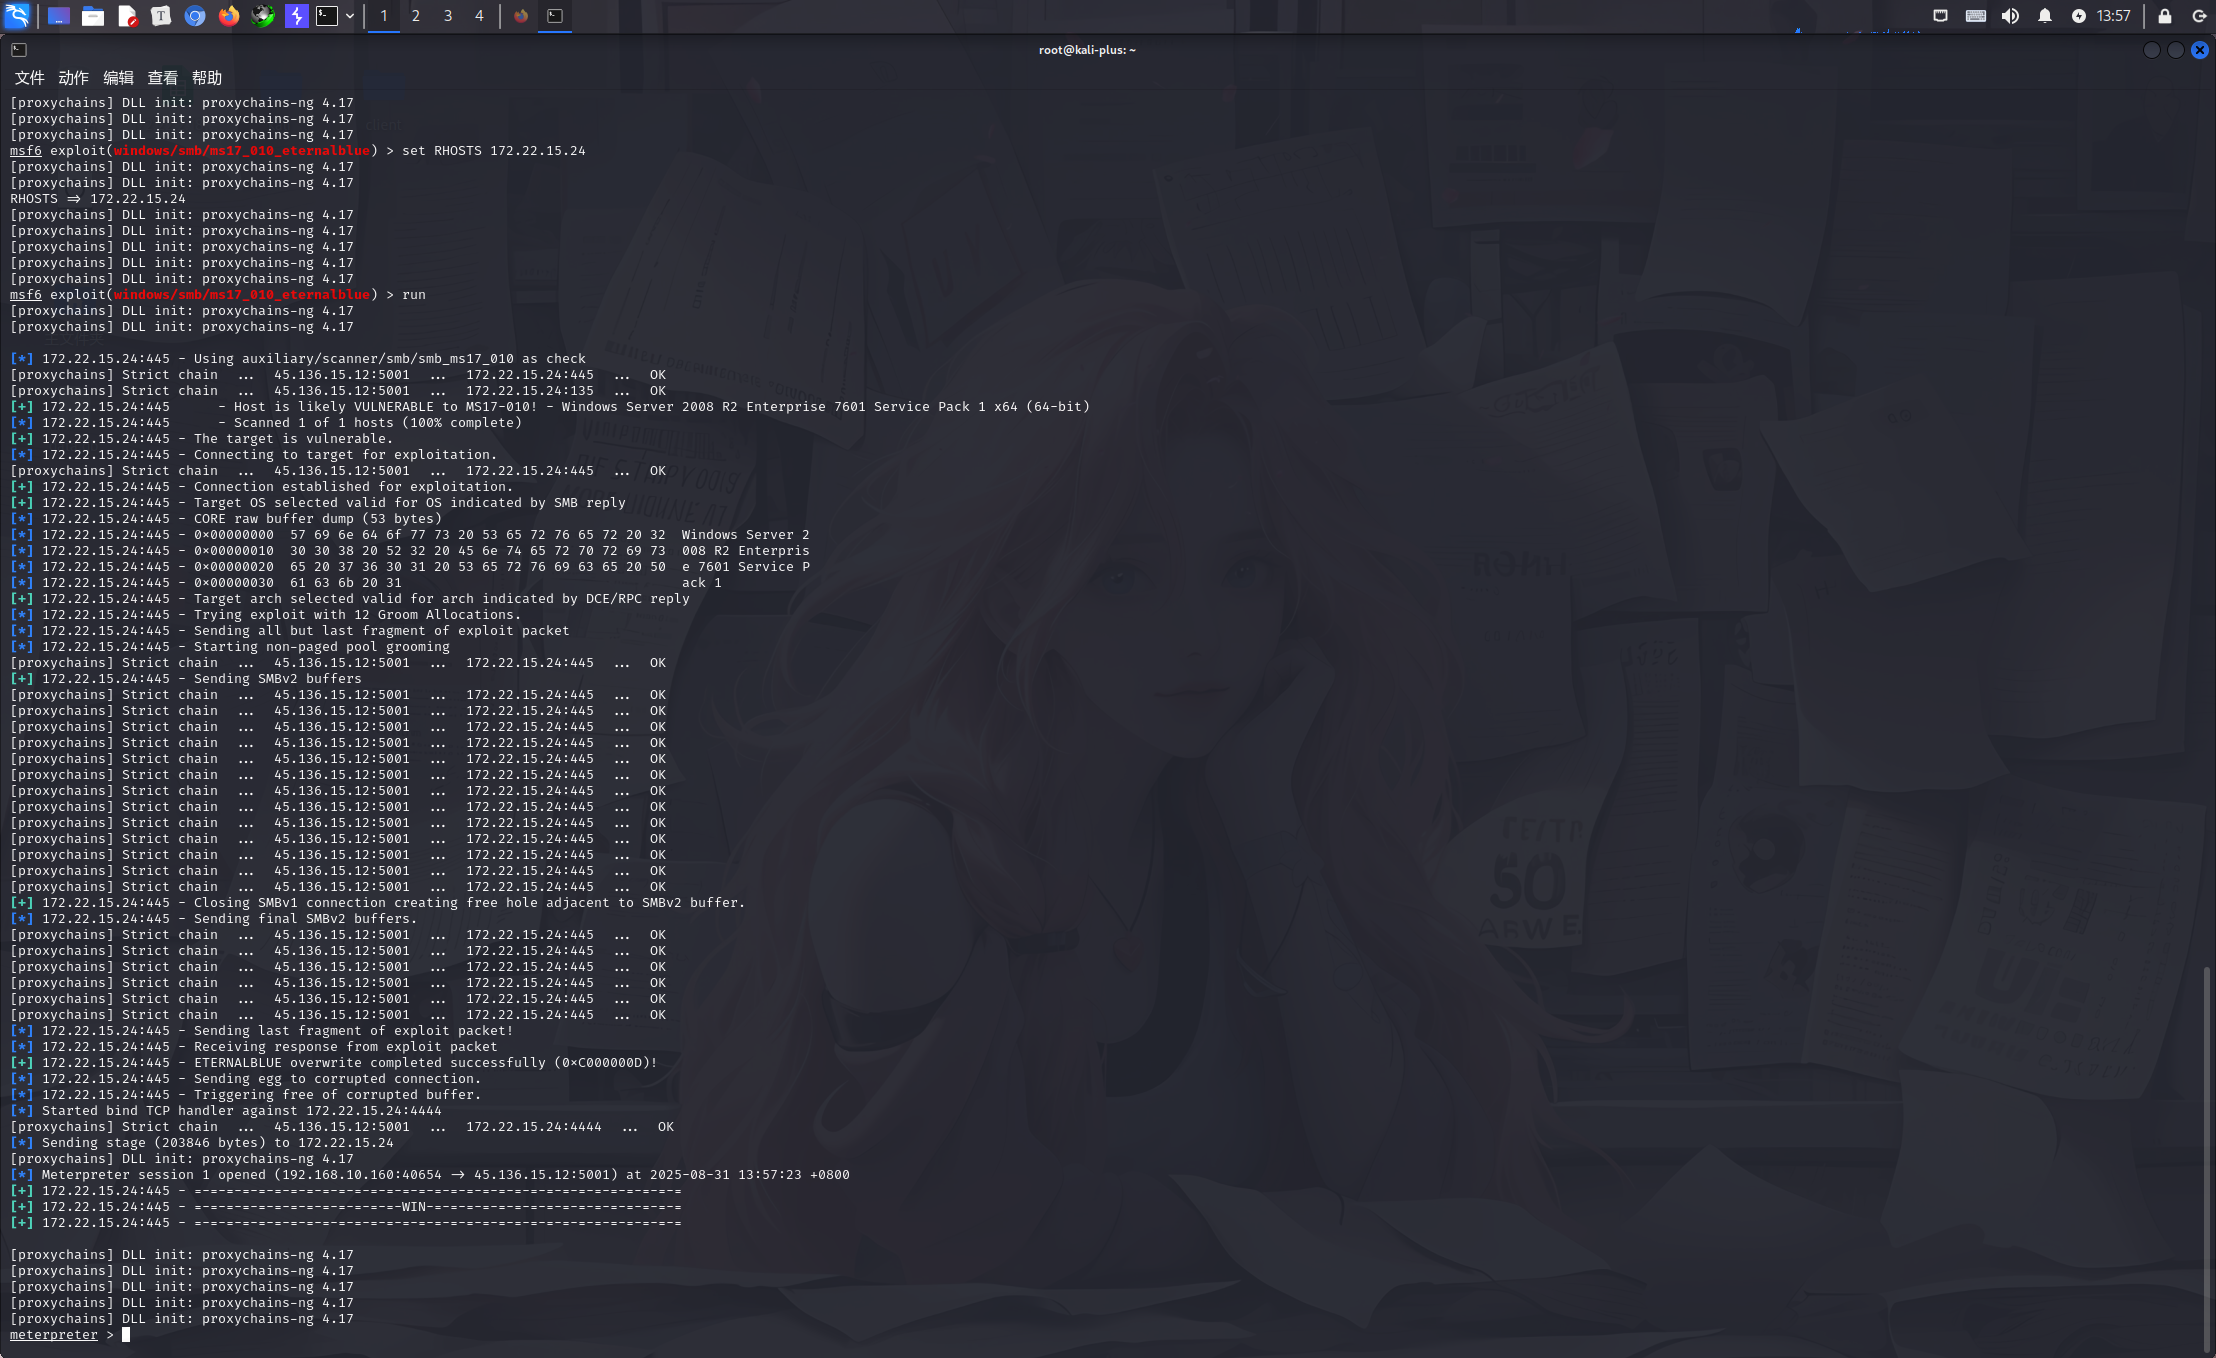
Task: Open the notifications bell
Action: pyautogui.click(x=2044, y=16)
